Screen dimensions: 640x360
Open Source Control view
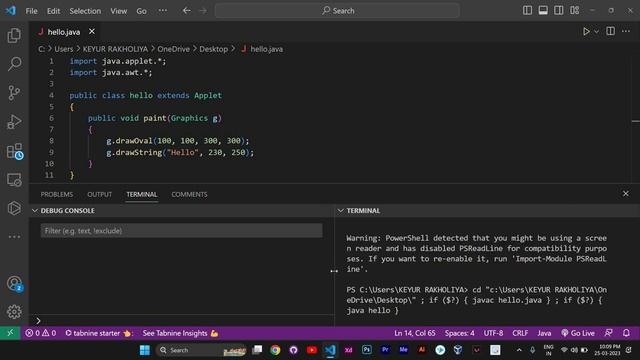click(14, 93)
